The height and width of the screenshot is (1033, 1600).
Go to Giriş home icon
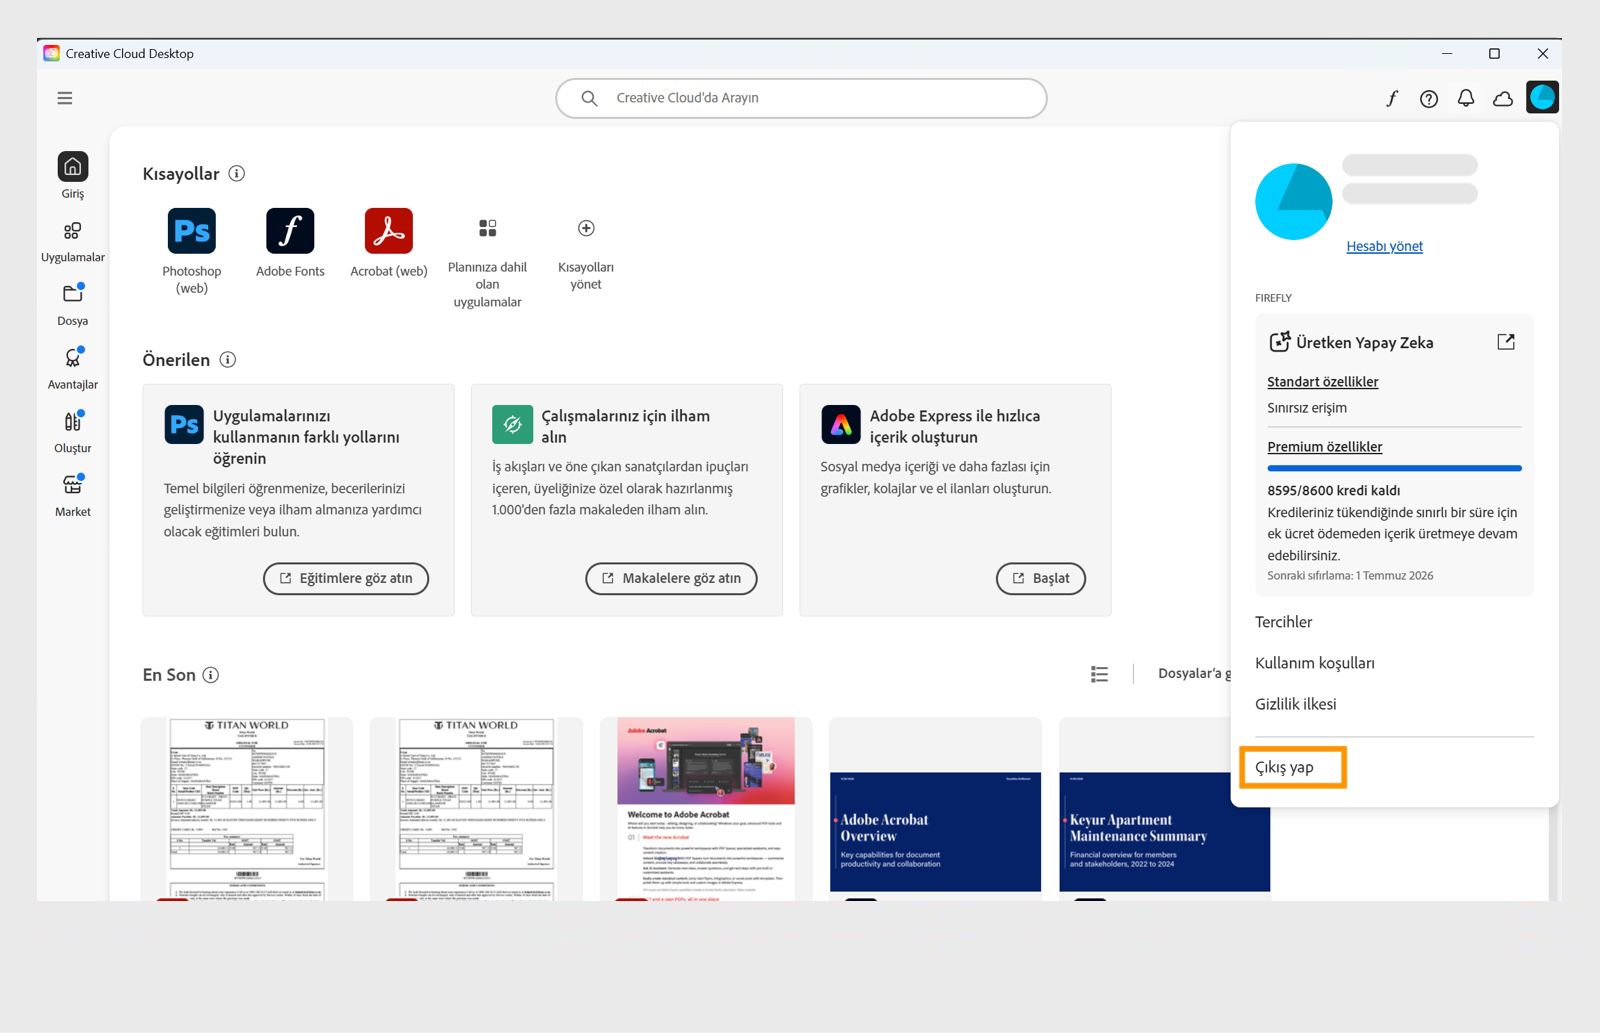point(73,166)
